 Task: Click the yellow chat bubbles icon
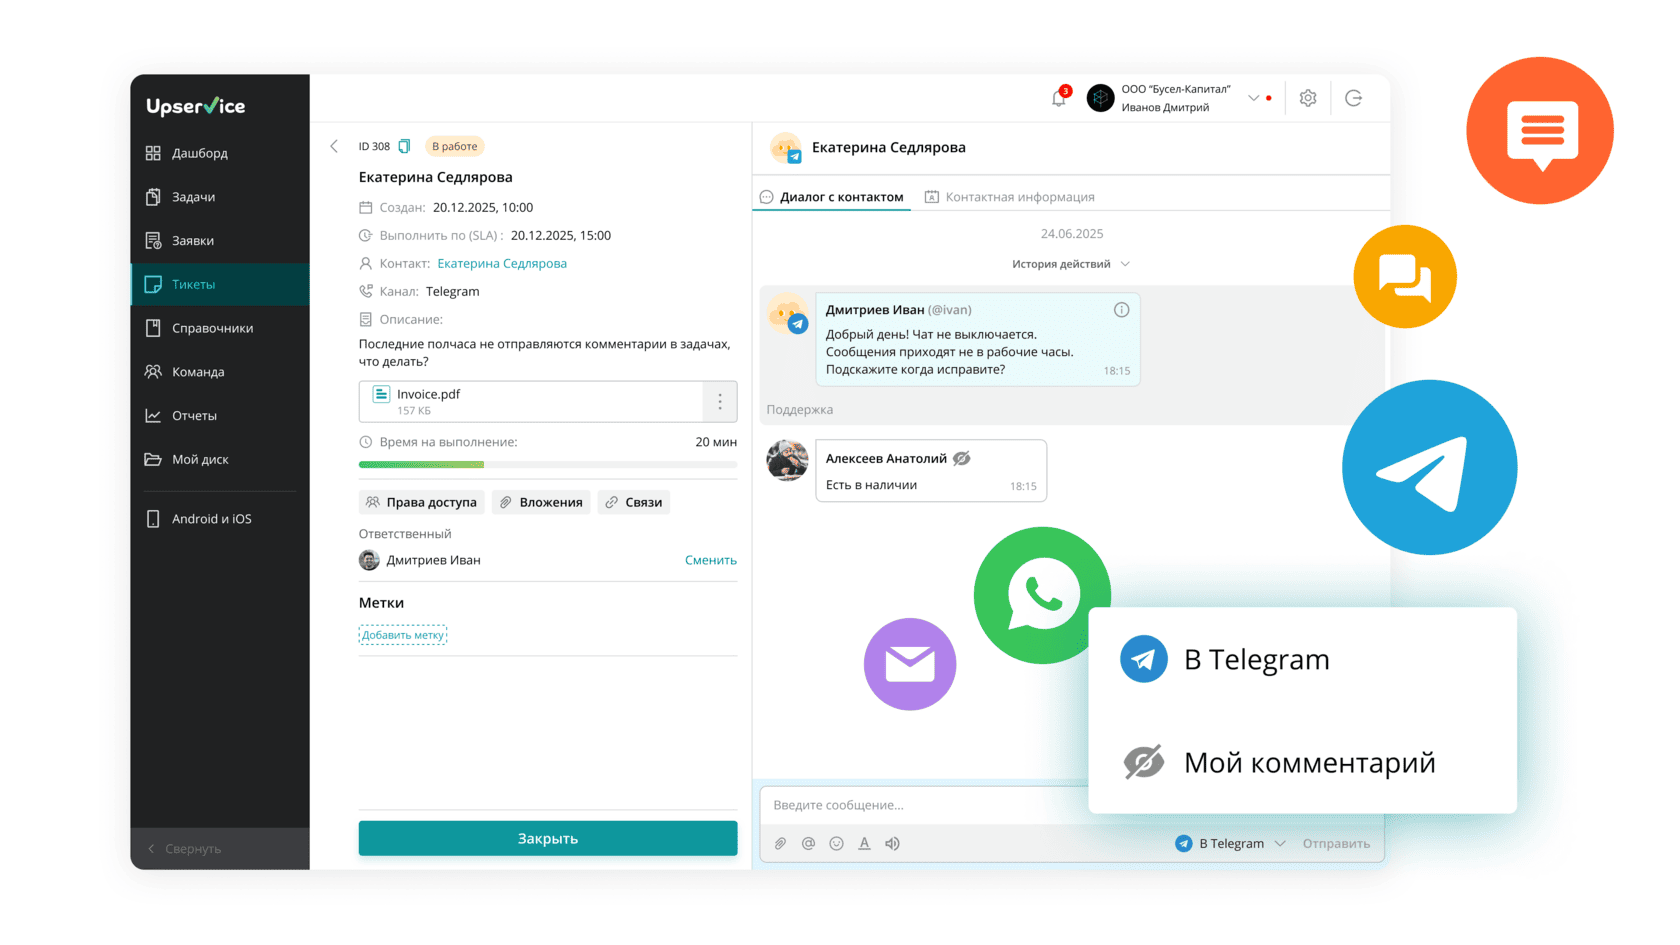[x=1405, y=277]
